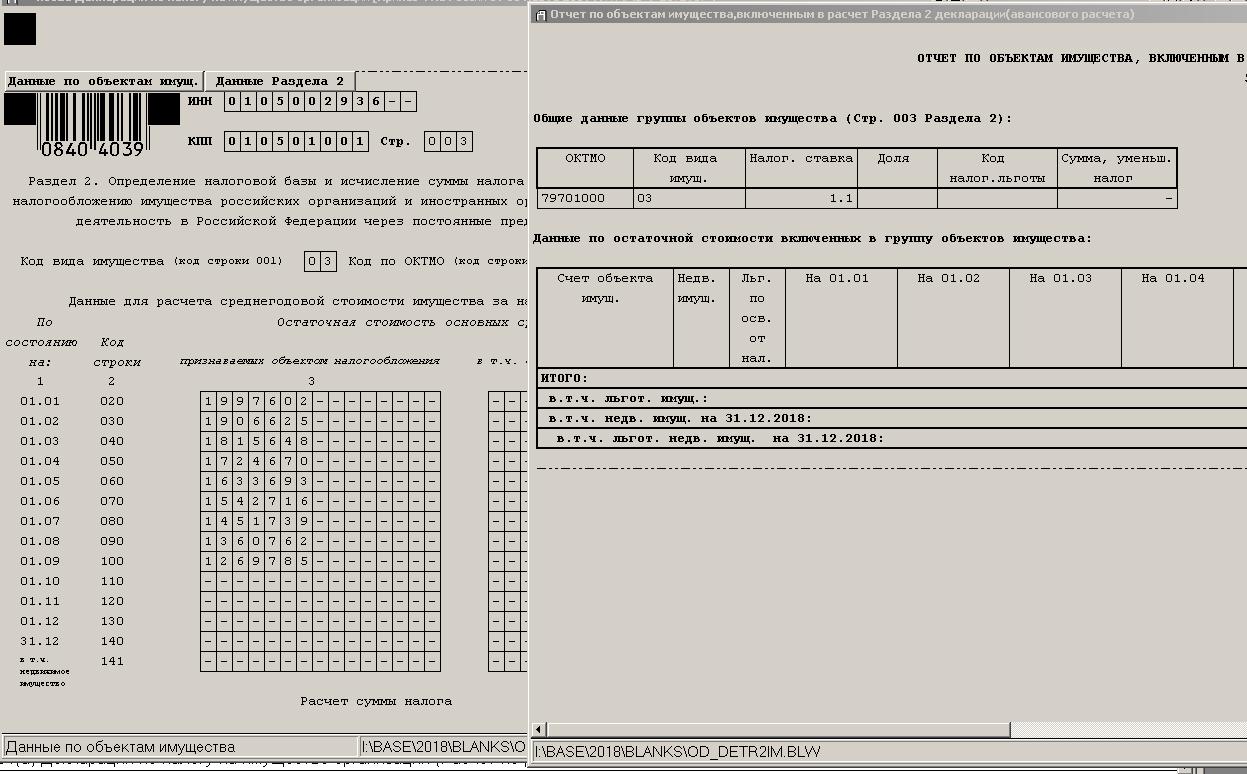1247x774 pixels.
Task: Select value 1451739 in row 080
Action: (320, 521)
